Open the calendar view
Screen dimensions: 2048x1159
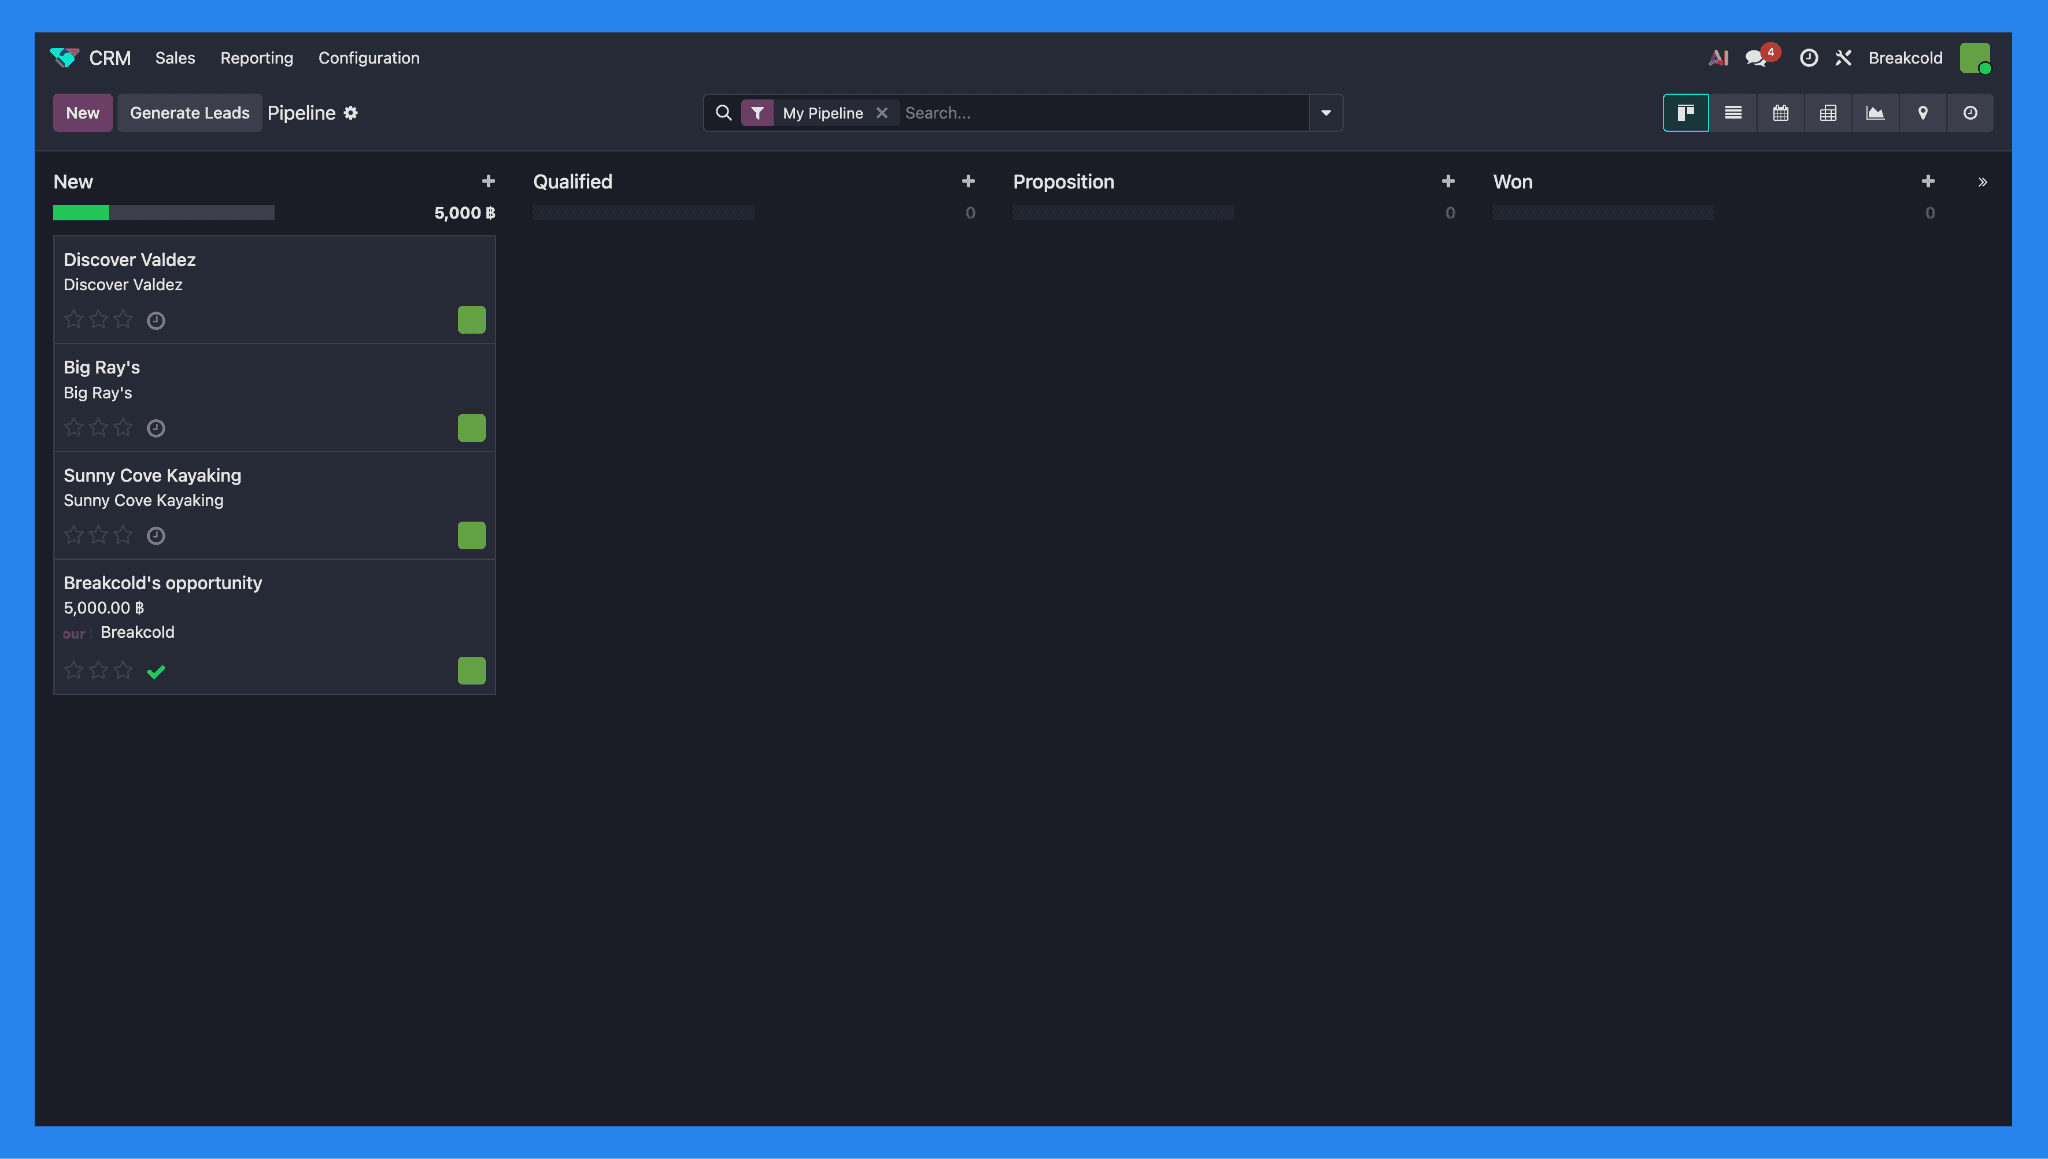click(1780, 113)
